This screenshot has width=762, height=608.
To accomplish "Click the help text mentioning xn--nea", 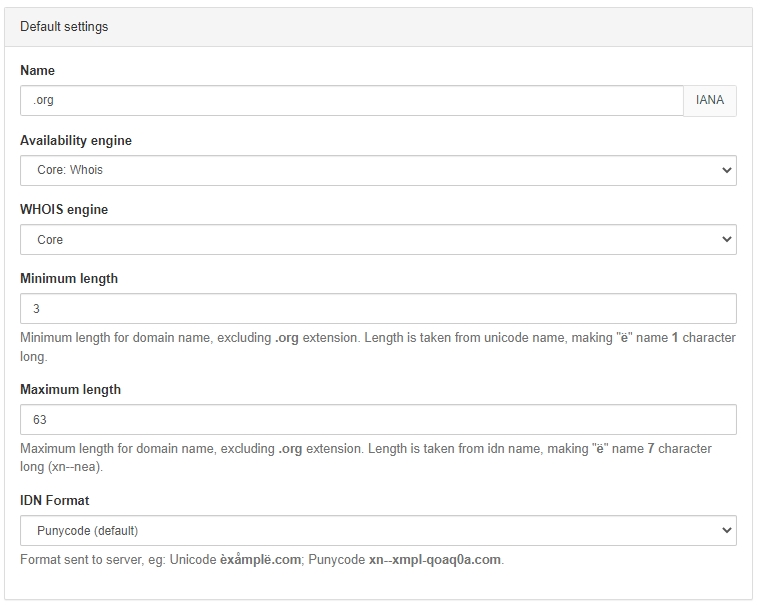I will pos(366,457).
